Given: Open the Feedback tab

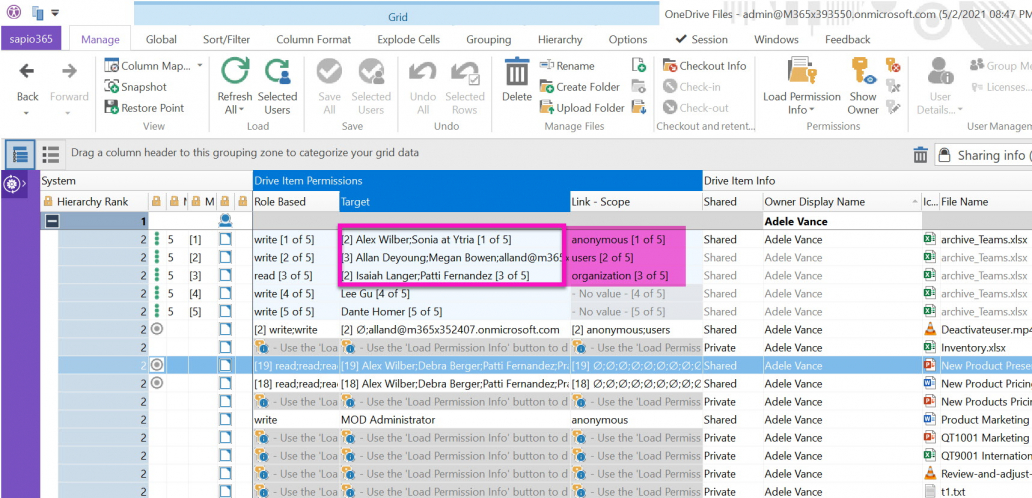Looking at the screenshot, I should pyautogui.click(x=848, y=39).
